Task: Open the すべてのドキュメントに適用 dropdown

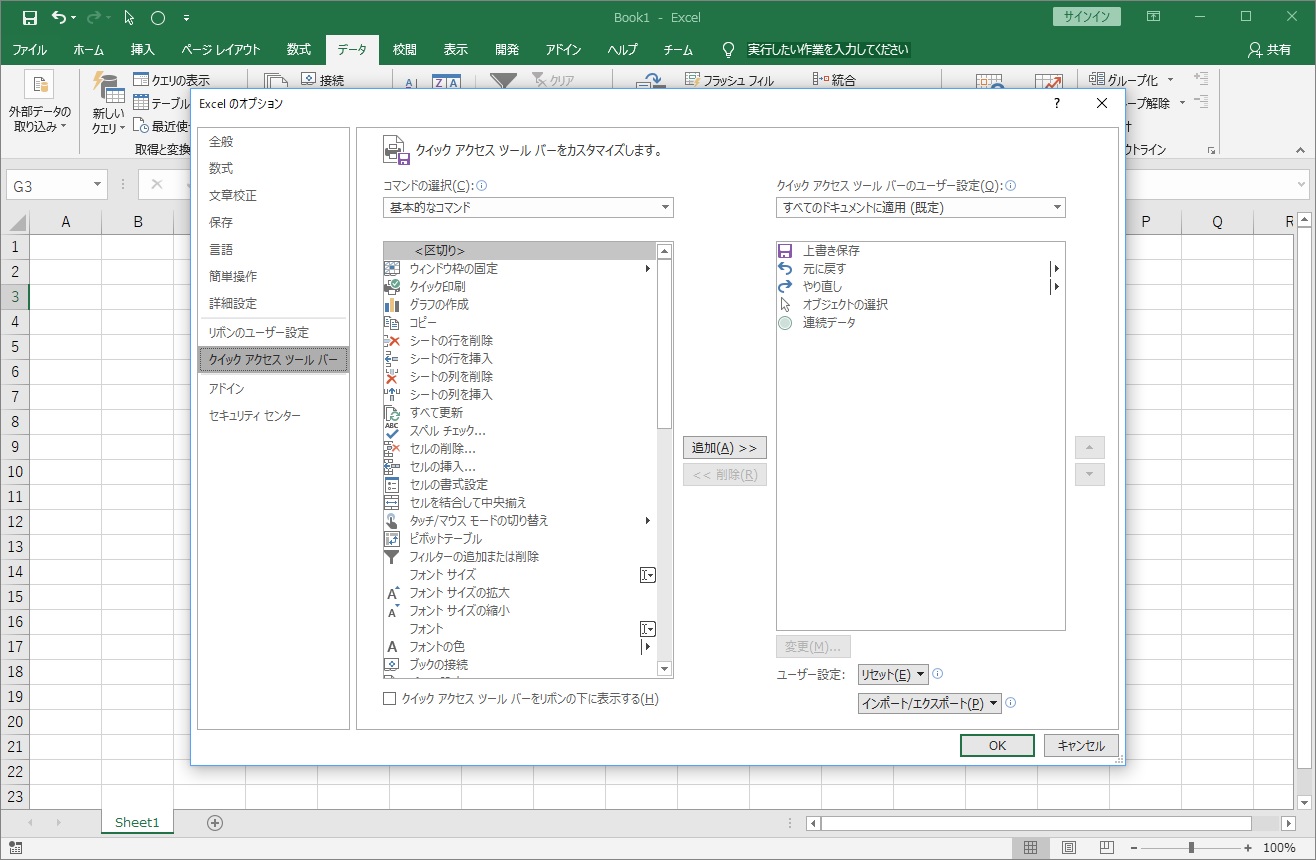Action: pos(921,207)
